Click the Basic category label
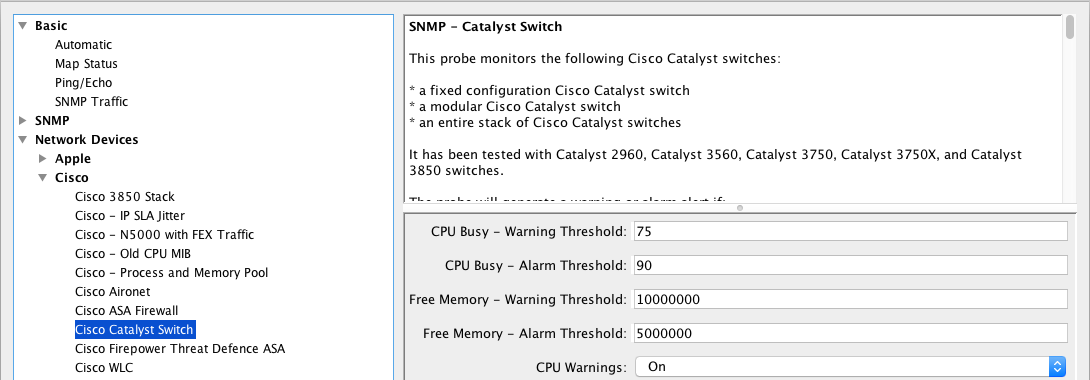The height and width of the screenshot is (380, 1090). [51, 26]
